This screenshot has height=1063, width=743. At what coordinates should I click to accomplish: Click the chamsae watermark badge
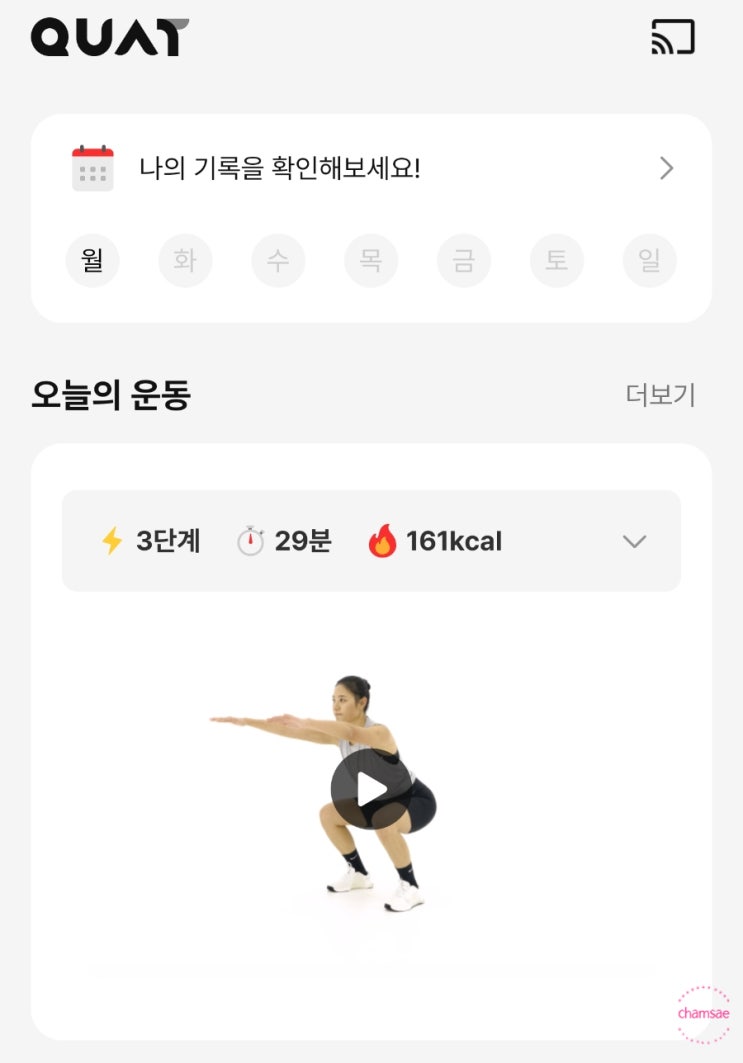coord(703,1014)
